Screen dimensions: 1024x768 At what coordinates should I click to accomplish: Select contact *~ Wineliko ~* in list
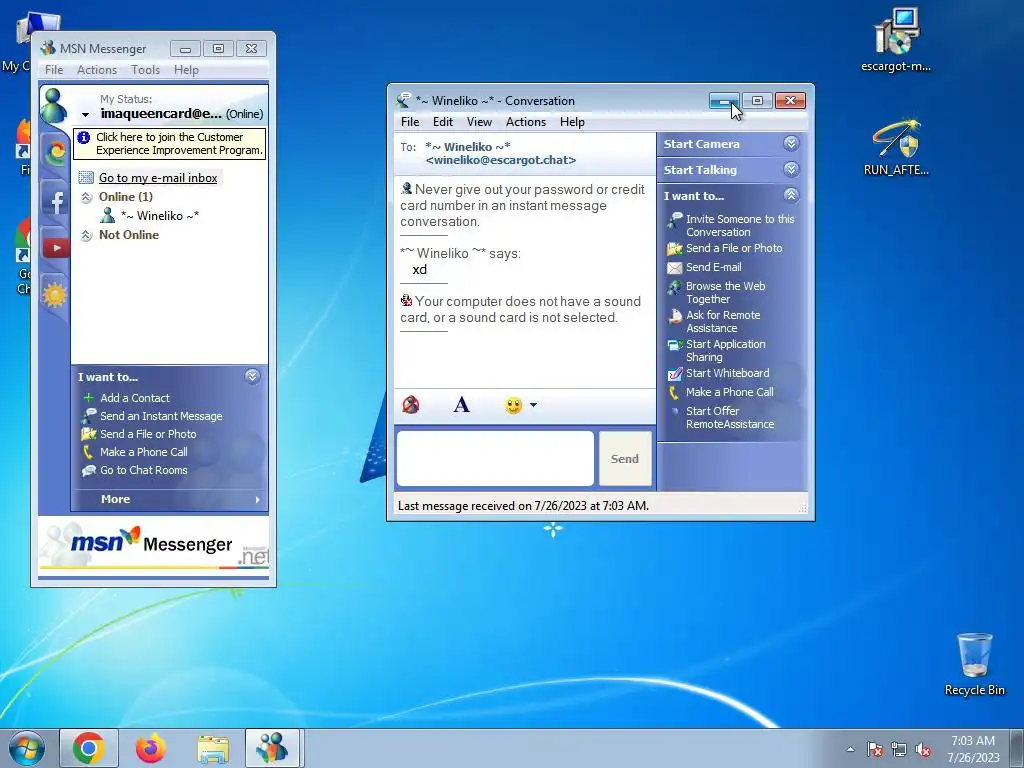tap(159, 216)
